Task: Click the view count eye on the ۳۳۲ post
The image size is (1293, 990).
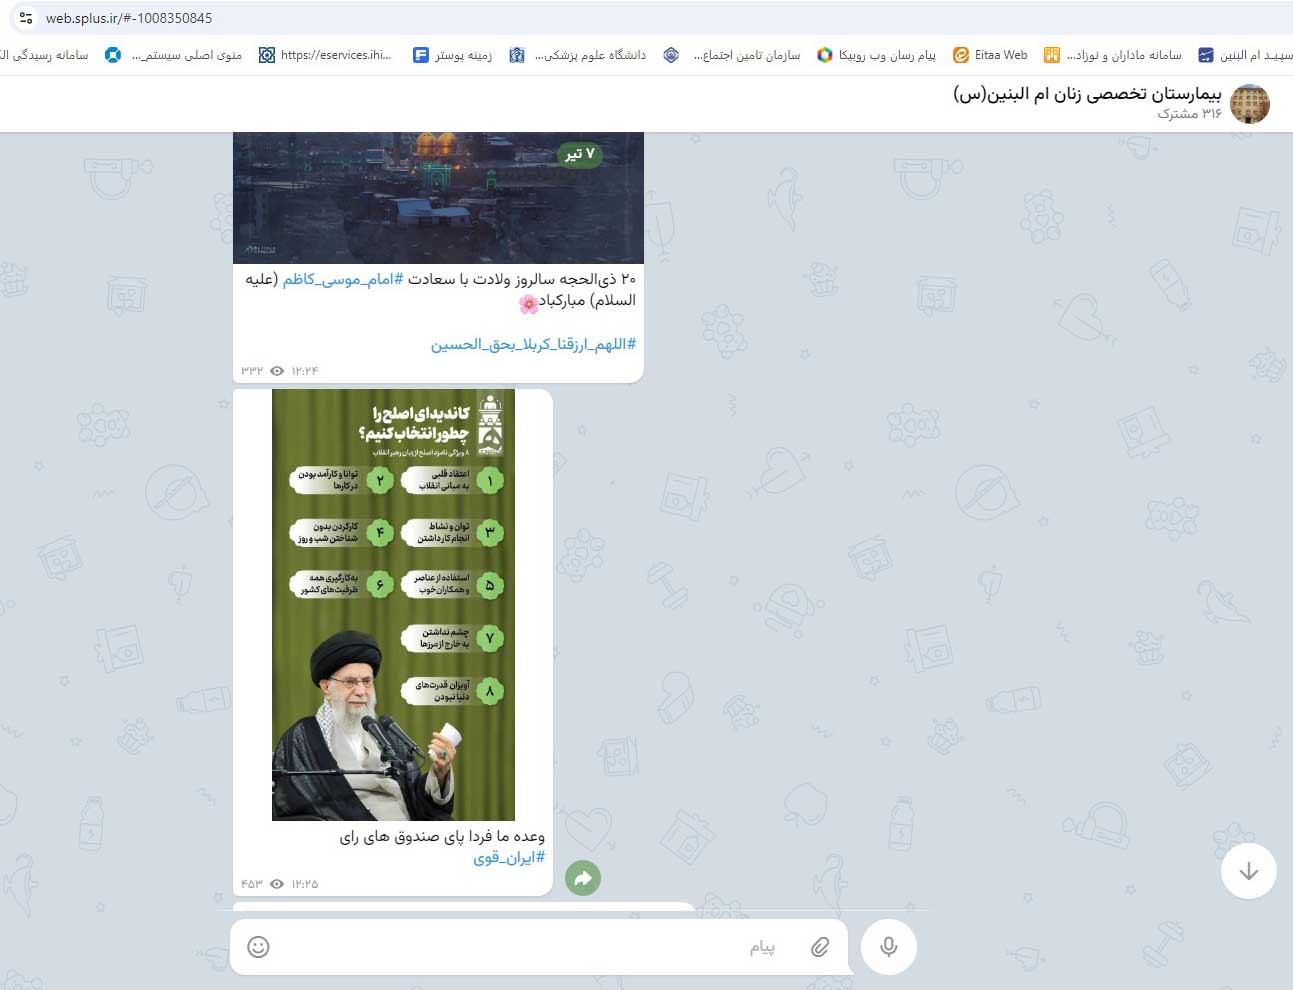Action: [x=277, y=371]
